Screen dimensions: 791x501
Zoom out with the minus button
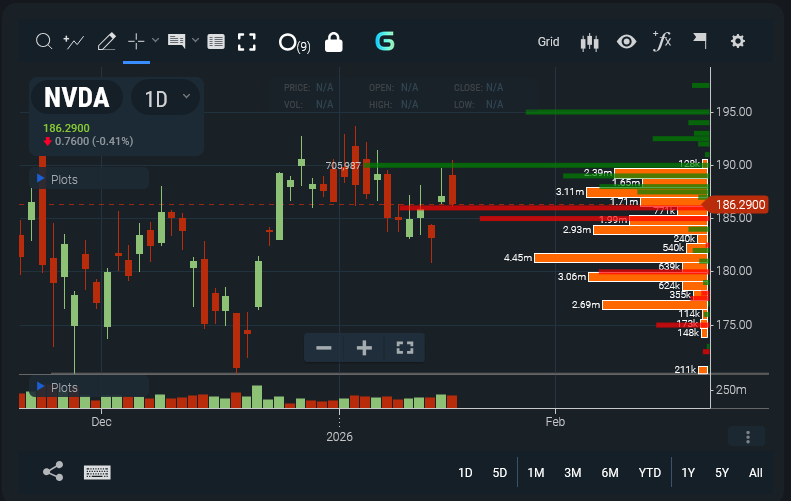(324, 348)
